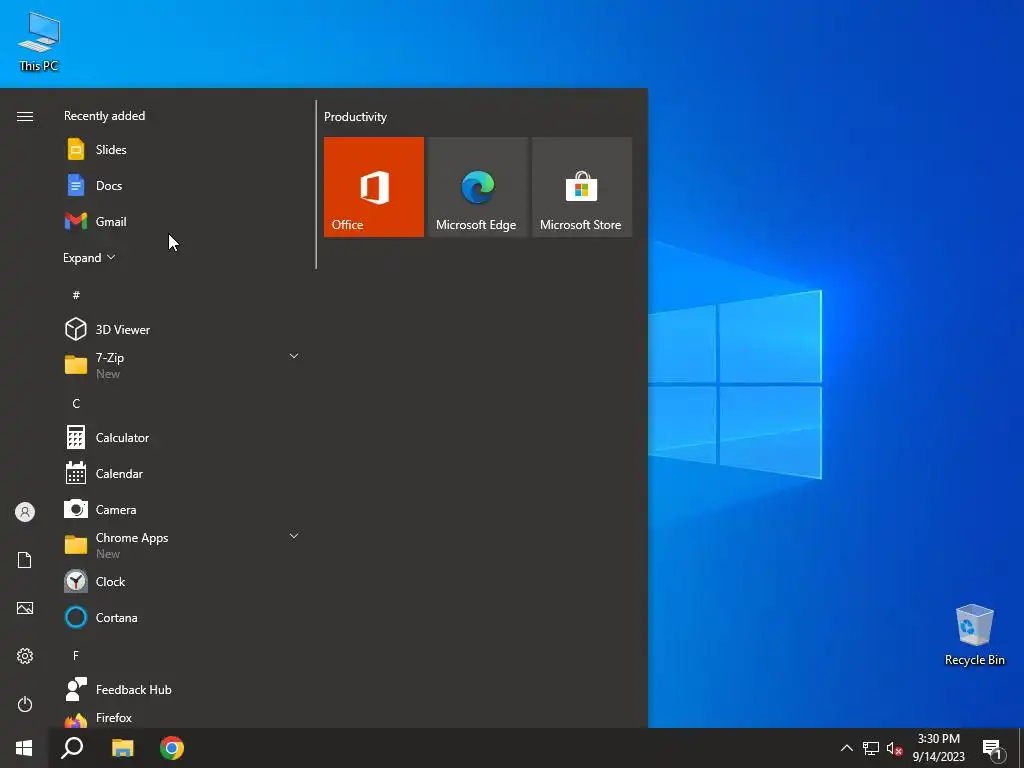Open File Explorer from taskbar
The height and width of the screenshot is (768, 1024).
tap(122, 748)
